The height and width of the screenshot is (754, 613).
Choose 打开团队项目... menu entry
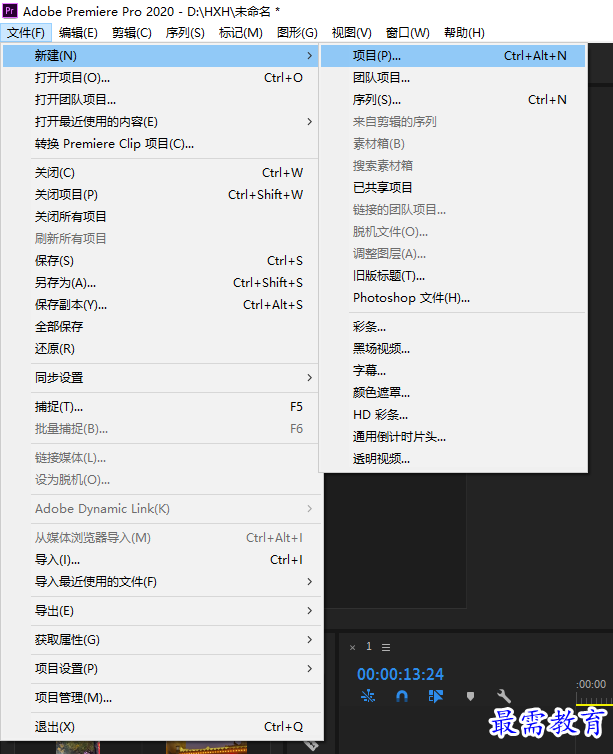point(161,100)
